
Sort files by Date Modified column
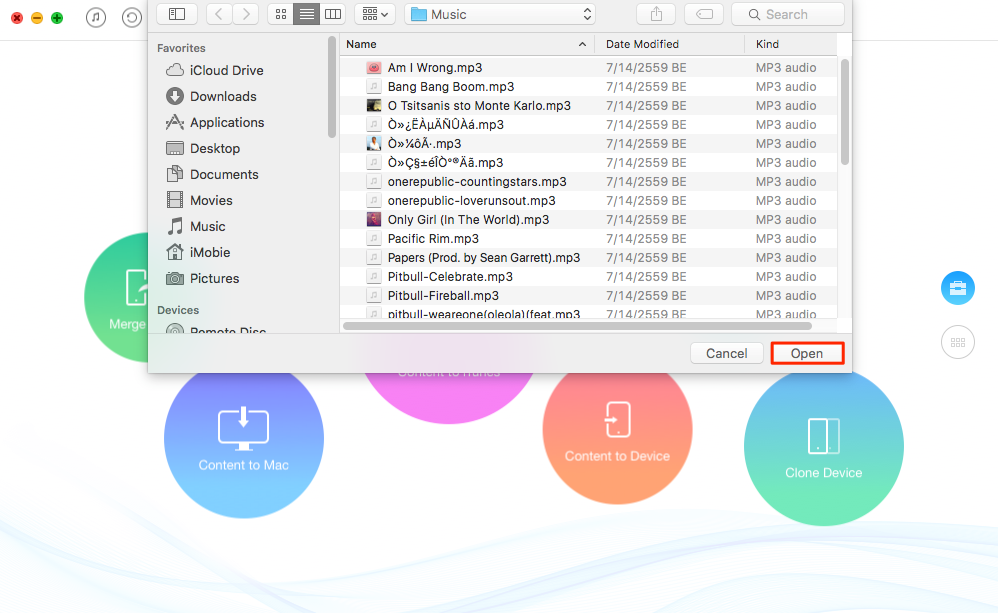(670, 44)
